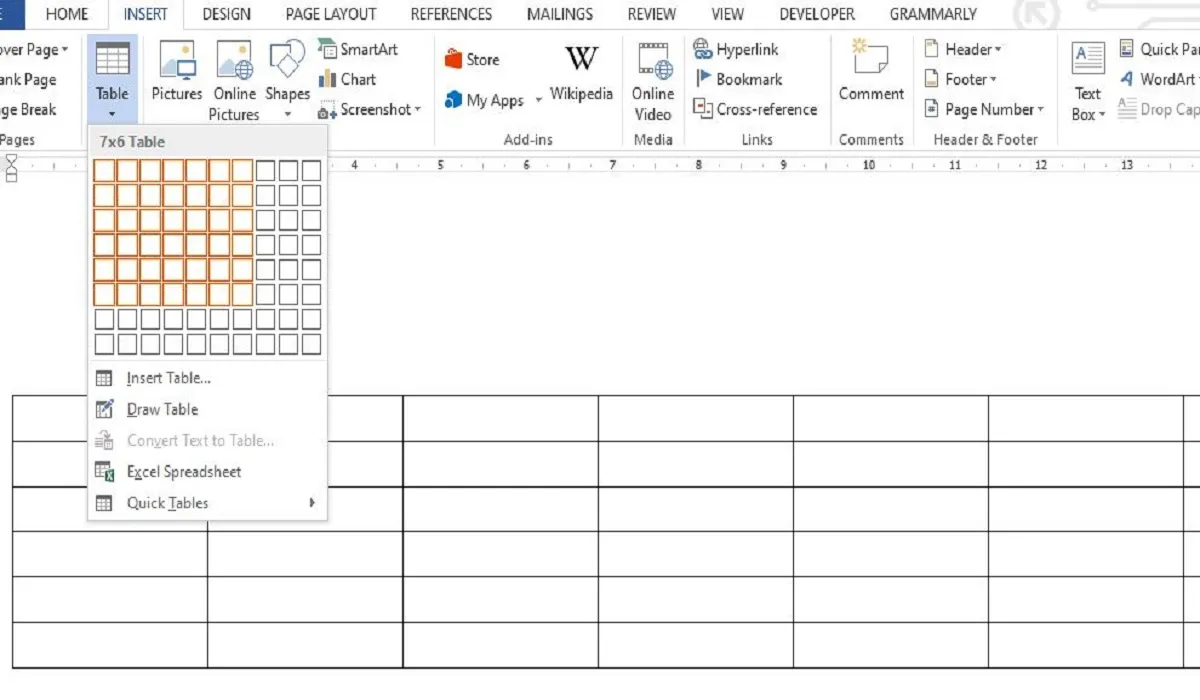
Task: Choose Insert Table... from the menu
Action: [x=169, y=378]
